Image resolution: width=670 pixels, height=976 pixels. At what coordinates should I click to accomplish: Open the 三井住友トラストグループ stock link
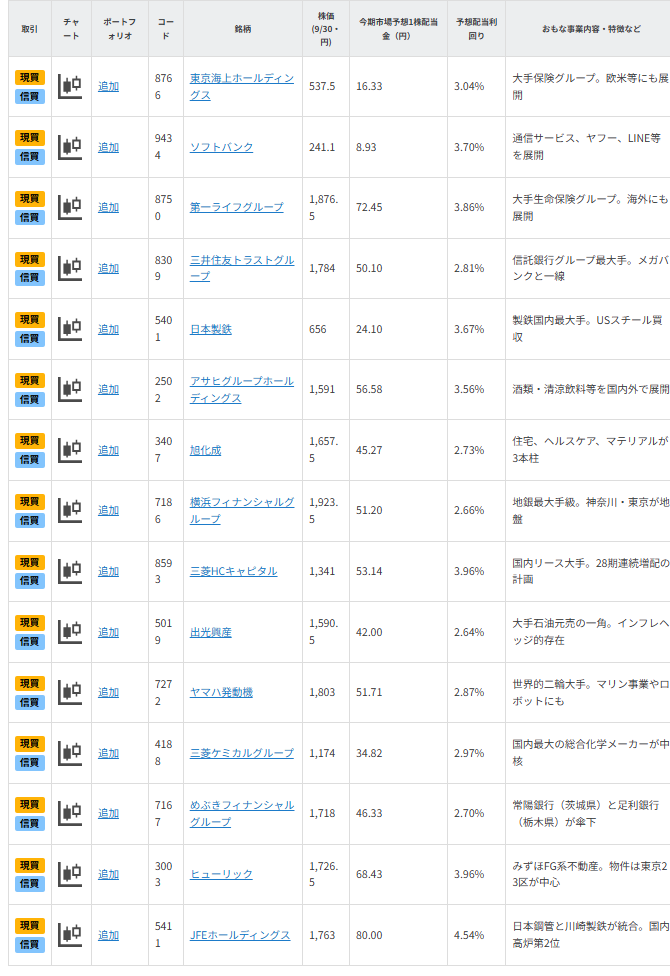click(x=242, y=268)
